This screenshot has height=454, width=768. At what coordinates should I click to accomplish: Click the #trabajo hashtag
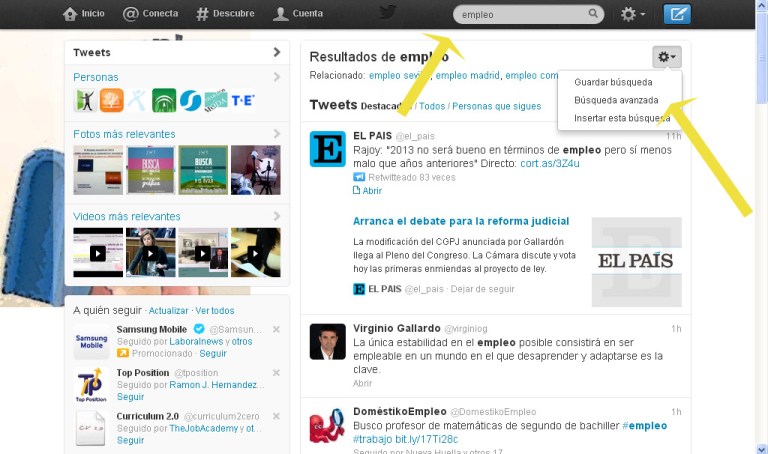pos(372,439)
